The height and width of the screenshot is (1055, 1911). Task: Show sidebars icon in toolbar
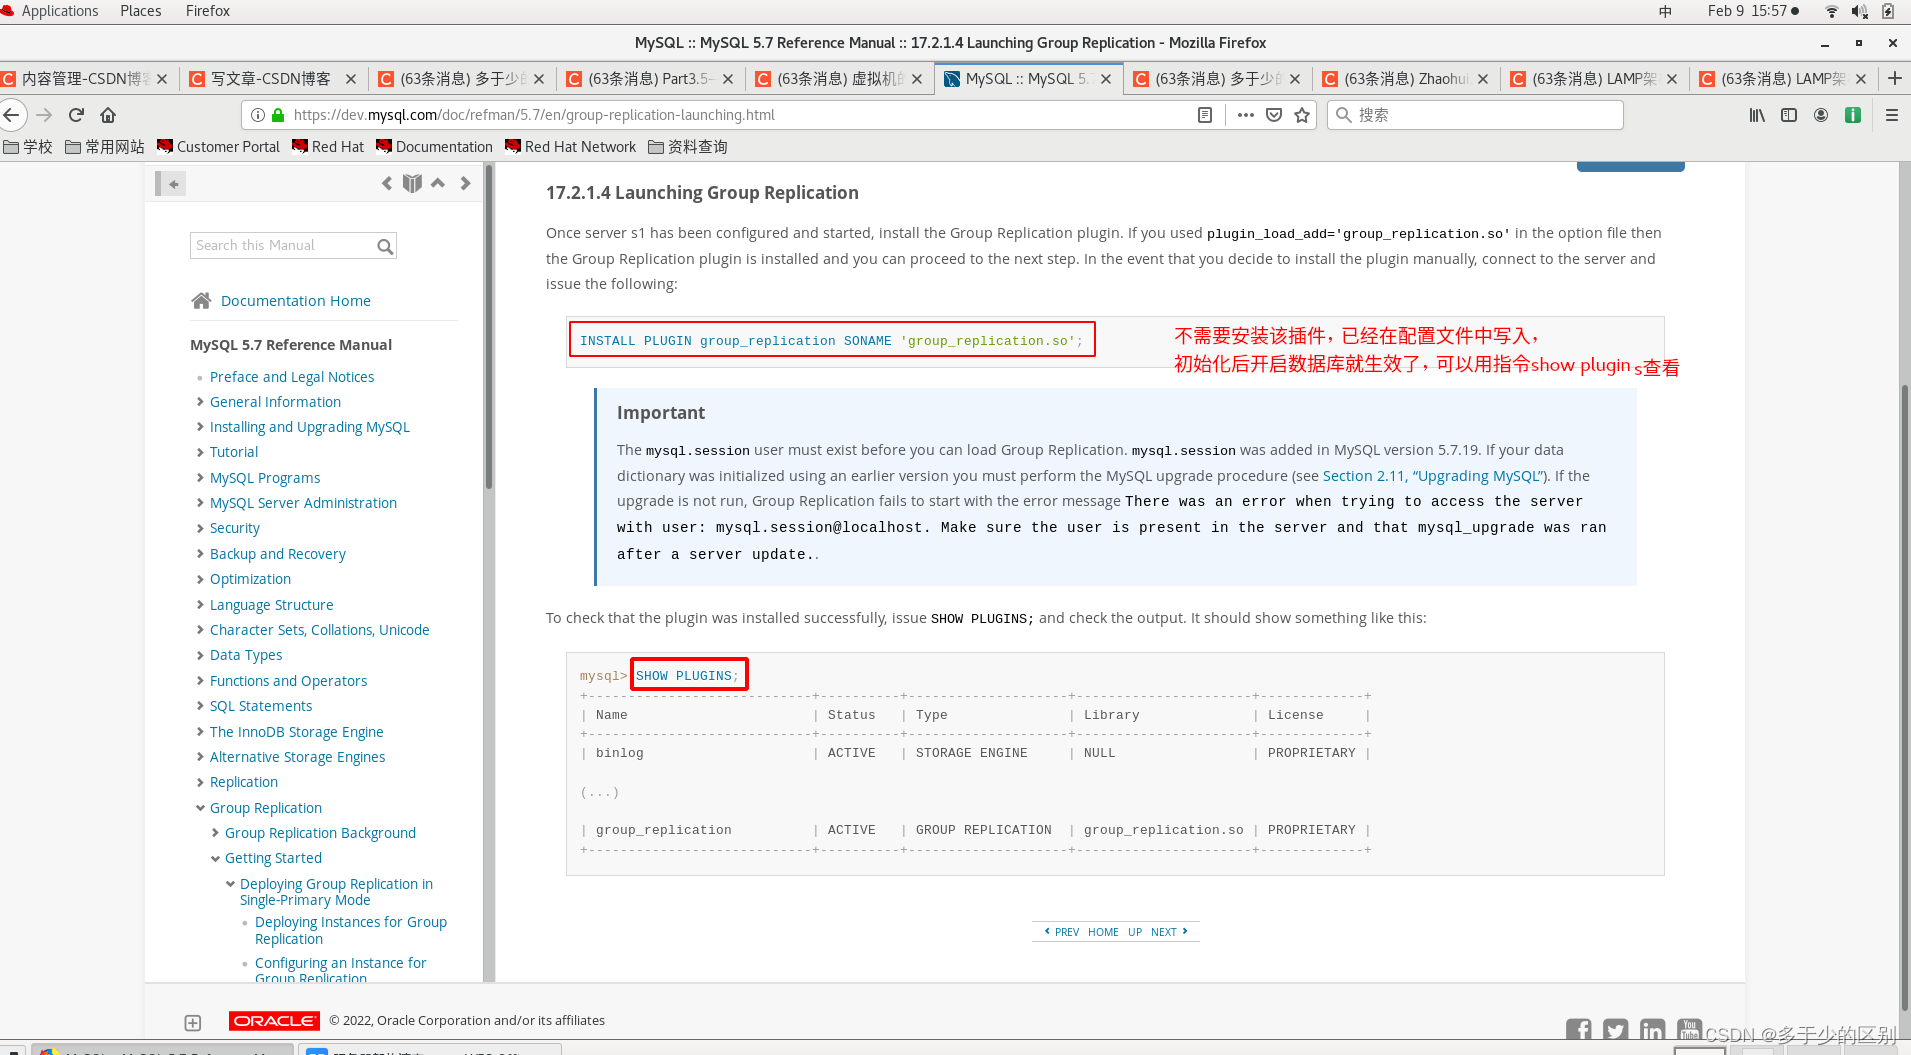point(1789,115)
